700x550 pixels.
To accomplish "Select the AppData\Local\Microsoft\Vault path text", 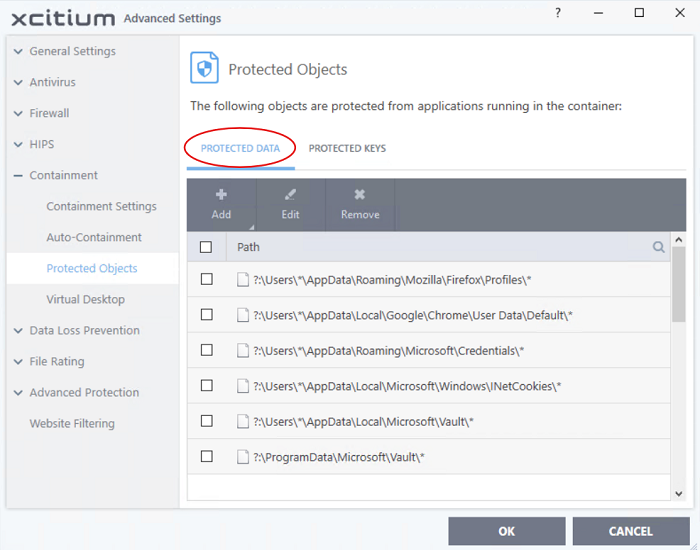I will (363, 421).
